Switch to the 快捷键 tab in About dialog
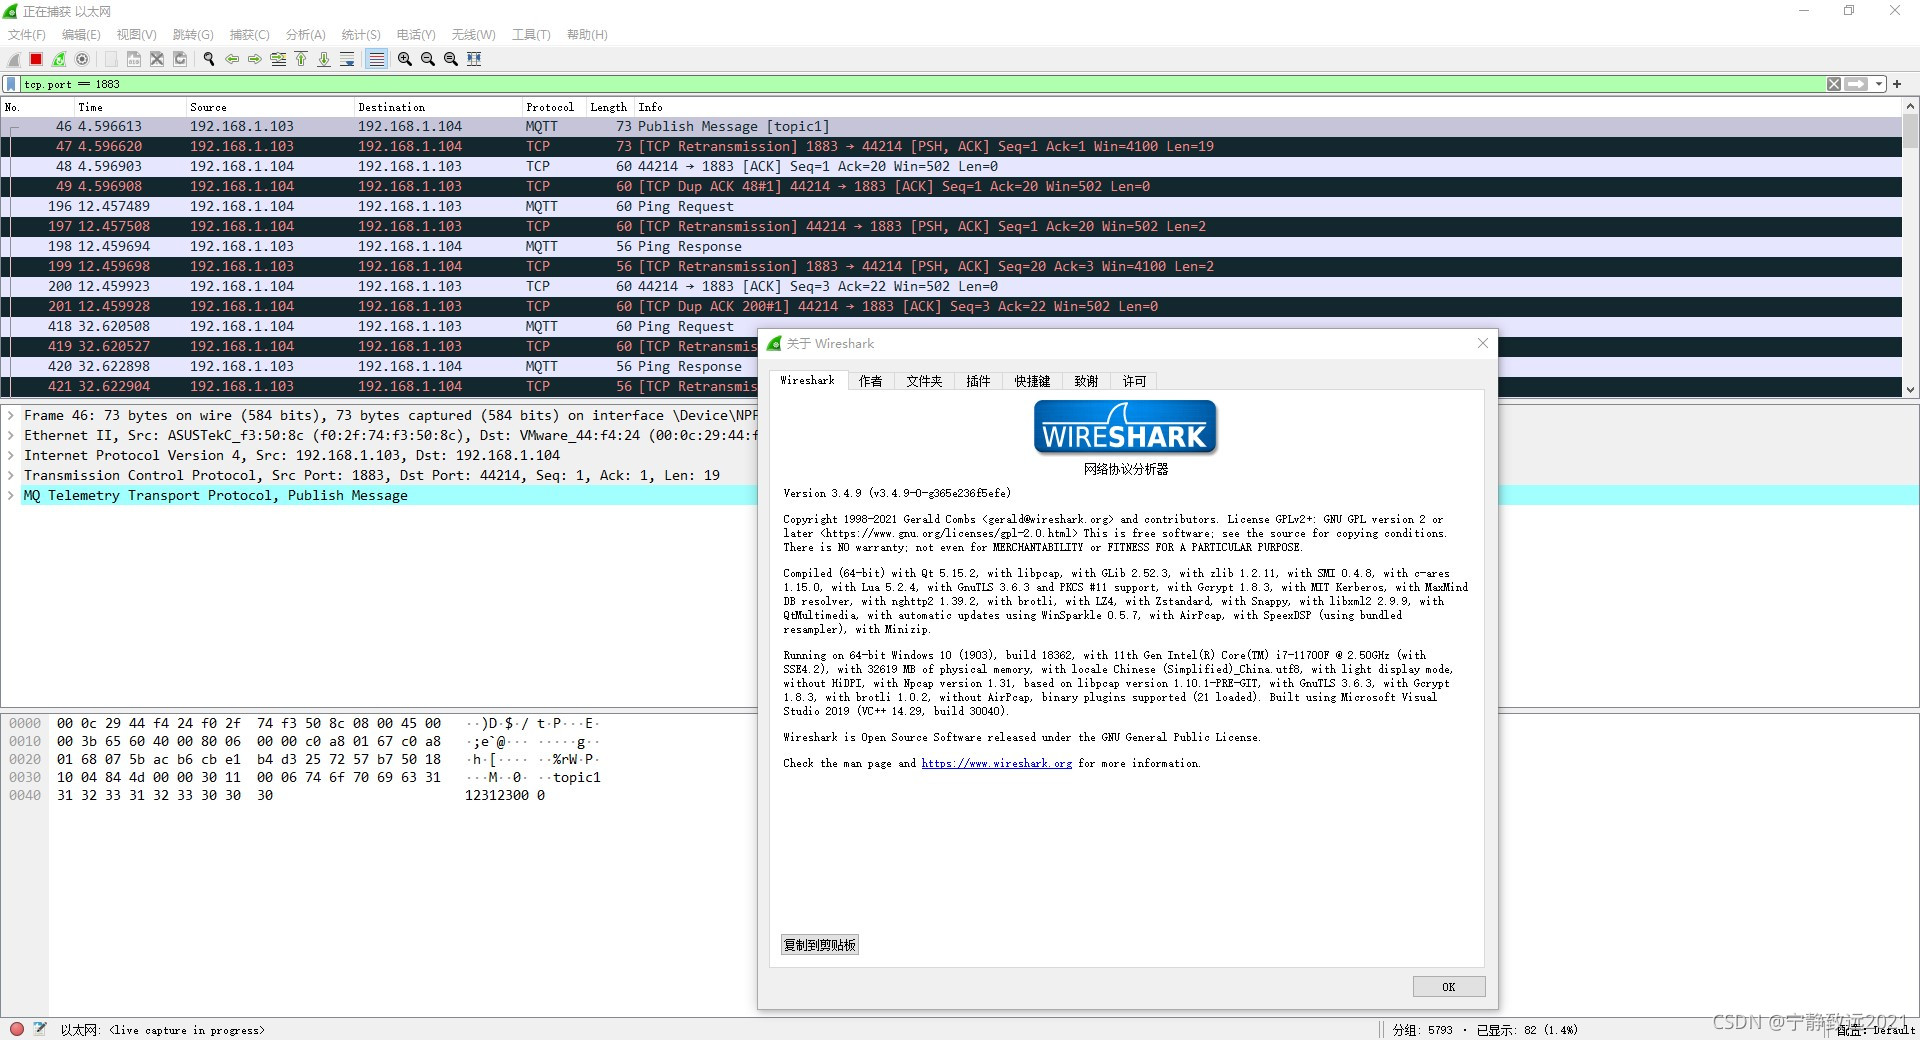 tap(1032, 381)
